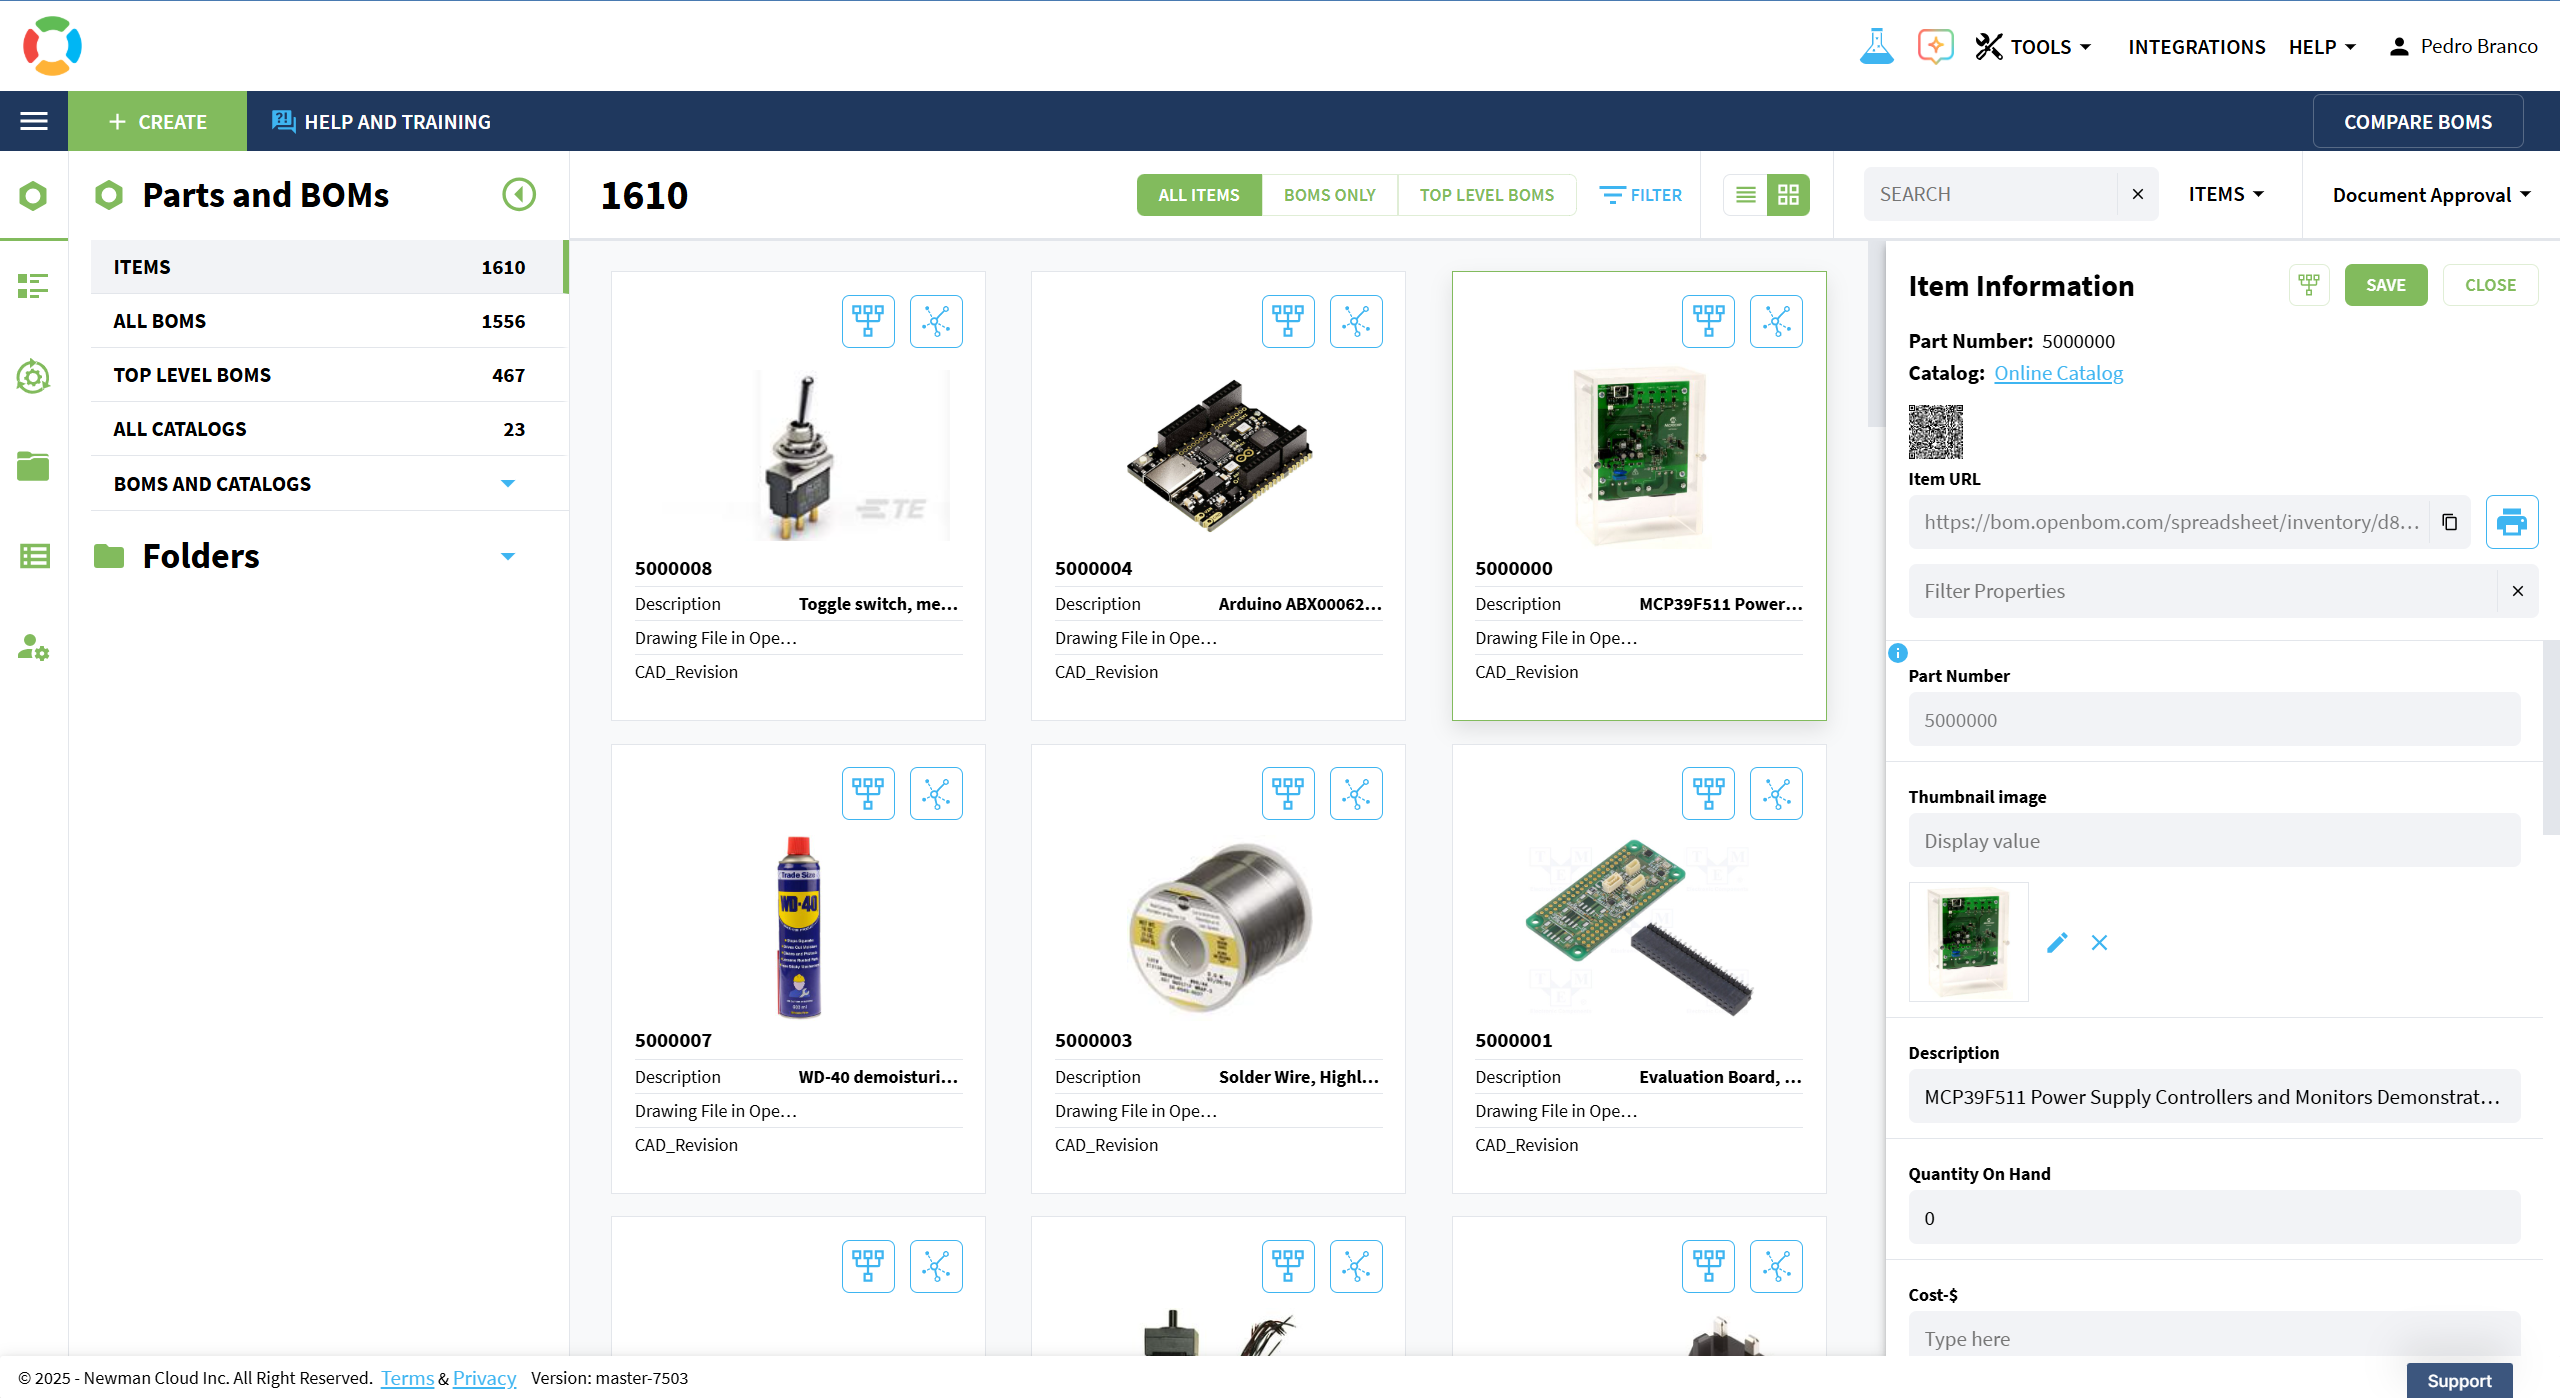Click the item grid vertical scrollbar
Viewport: 2560px width, 1398px height.
point(1875,335)
